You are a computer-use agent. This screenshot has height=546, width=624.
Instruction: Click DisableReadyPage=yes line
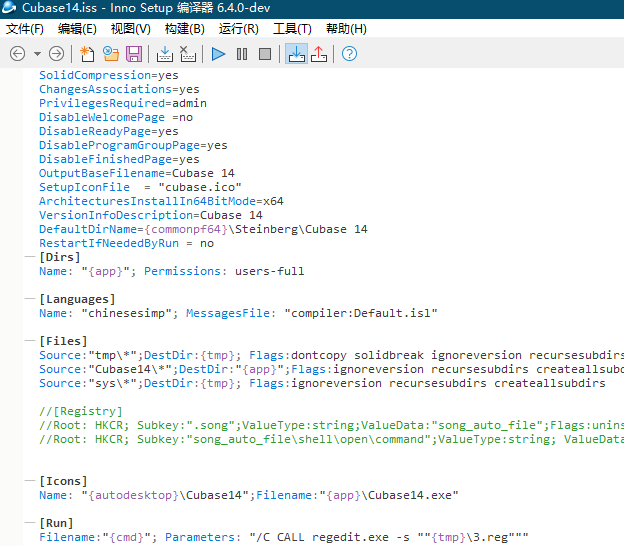(109, 131)
